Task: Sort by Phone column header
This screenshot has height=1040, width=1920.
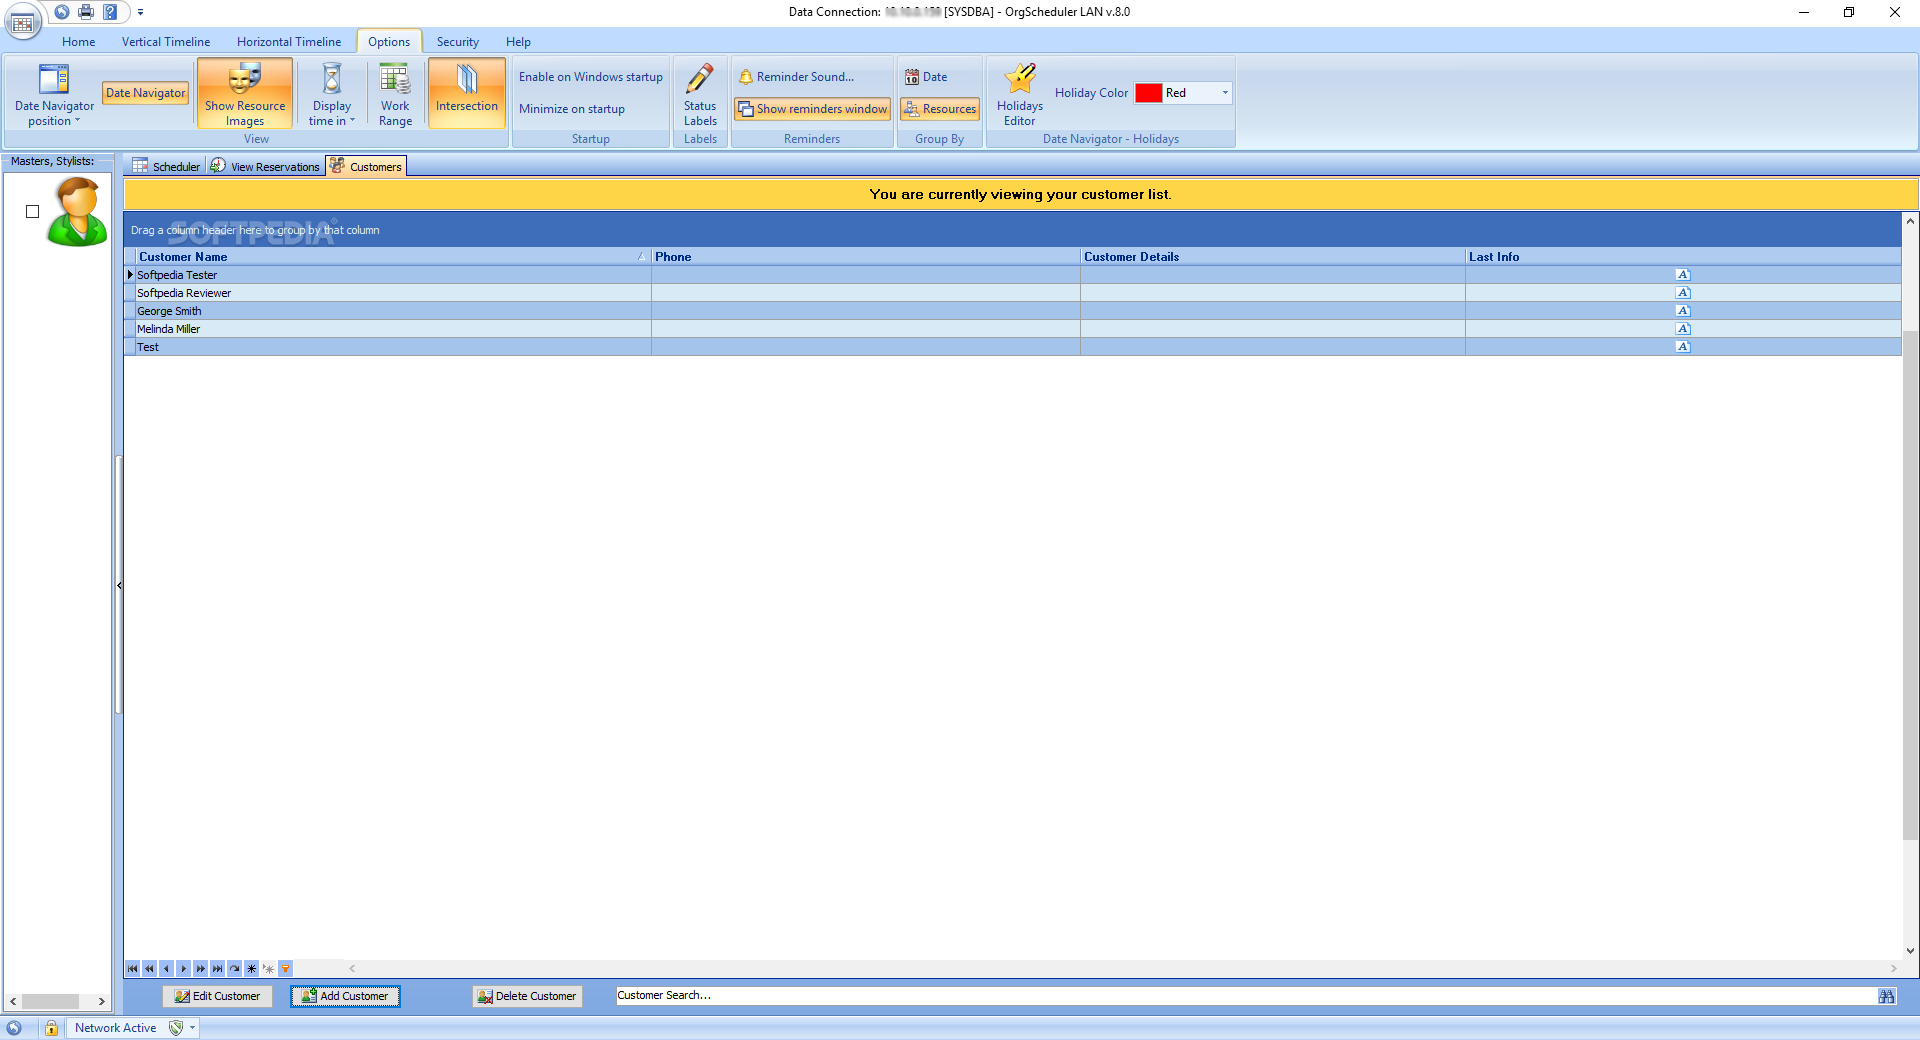Action: click(866, 257)
